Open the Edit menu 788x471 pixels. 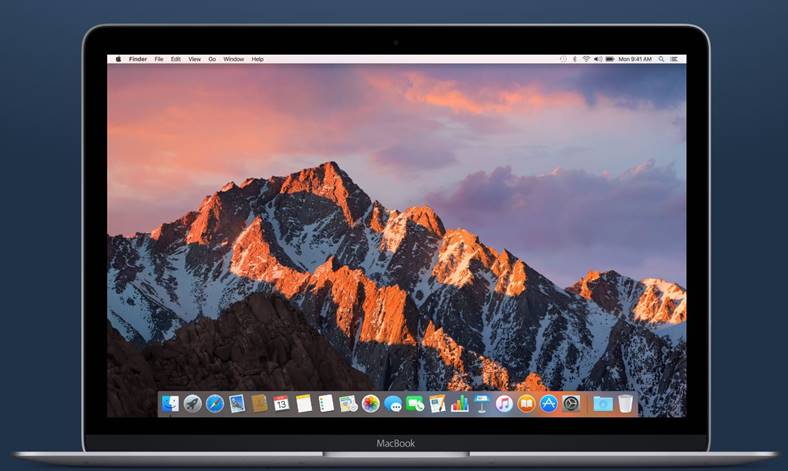point(175,59)
